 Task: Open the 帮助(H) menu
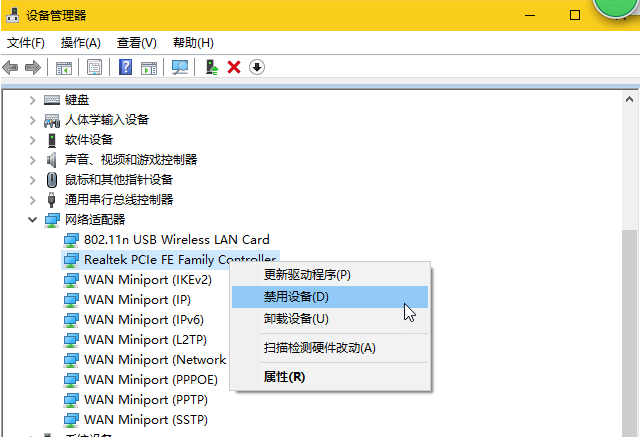[193, 43]
